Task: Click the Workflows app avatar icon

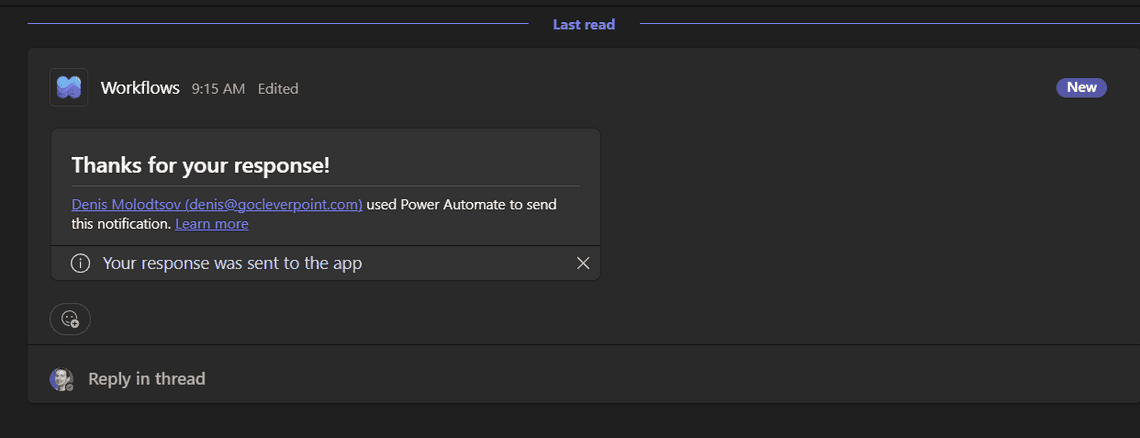Action: click(69, 88)
